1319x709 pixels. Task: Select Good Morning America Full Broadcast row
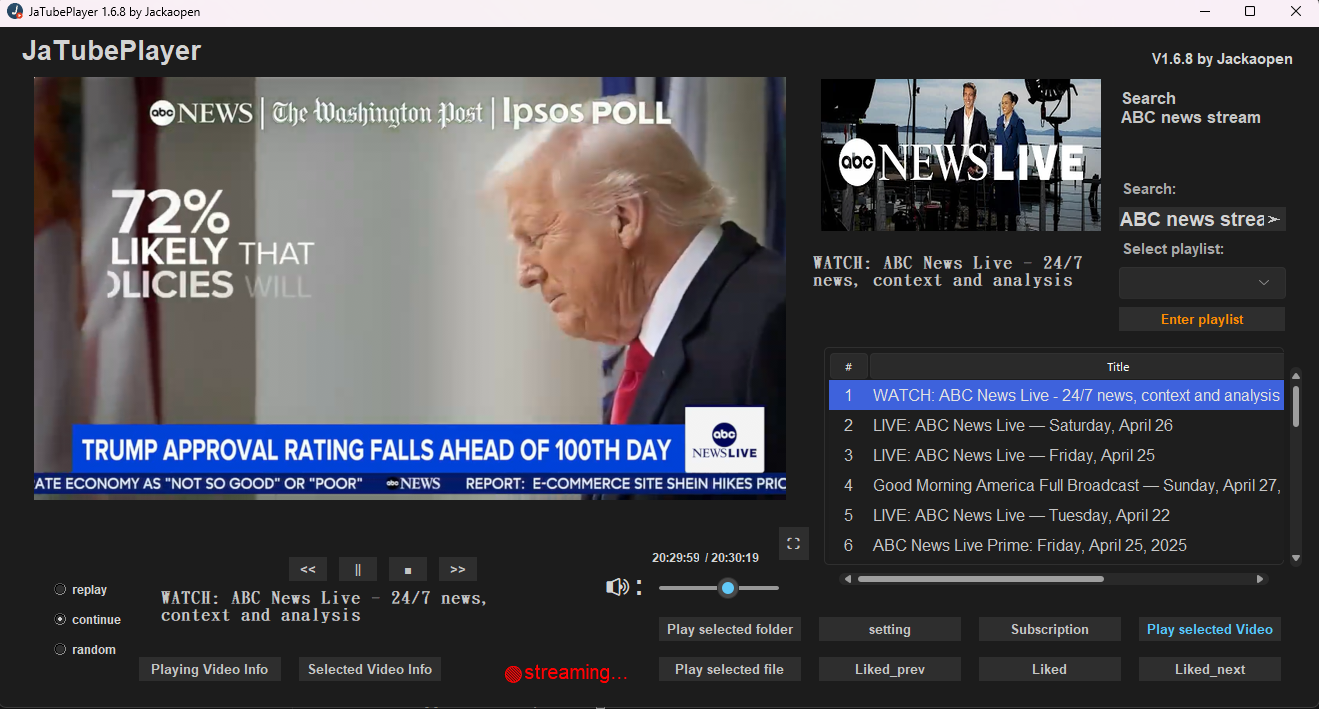pyautogui.click(x=1056, y=485)
